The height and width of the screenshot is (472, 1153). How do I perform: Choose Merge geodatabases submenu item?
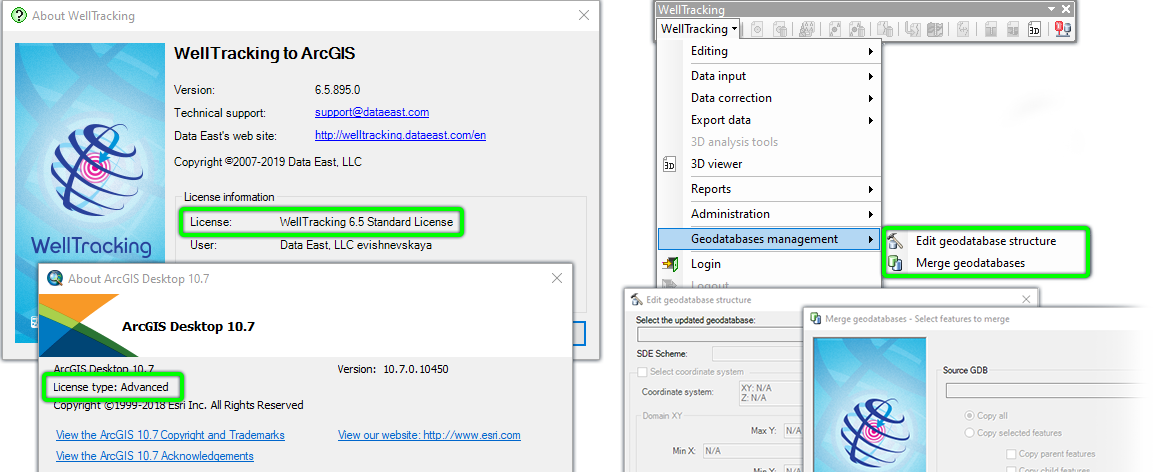click(985, 263)
